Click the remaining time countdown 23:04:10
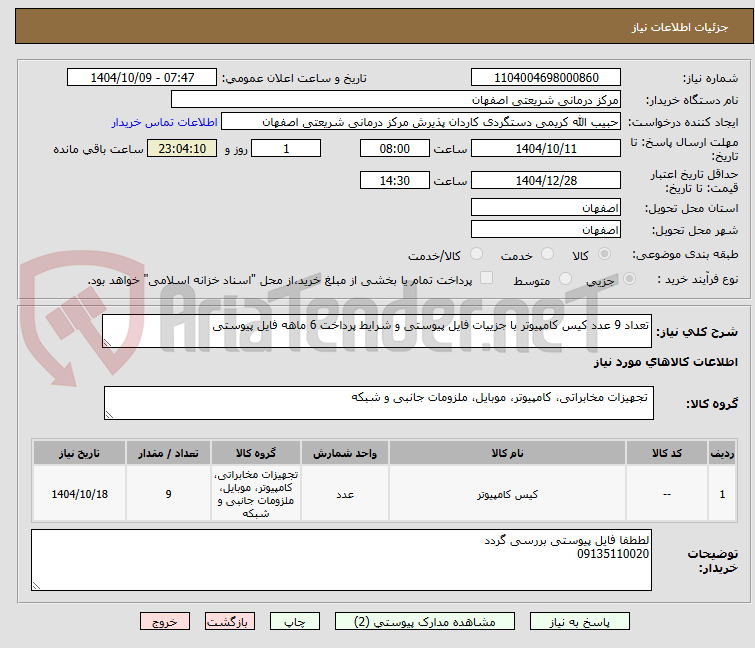Image resolution: width=755 pixels, height=648 pixels. click(182, 148)
